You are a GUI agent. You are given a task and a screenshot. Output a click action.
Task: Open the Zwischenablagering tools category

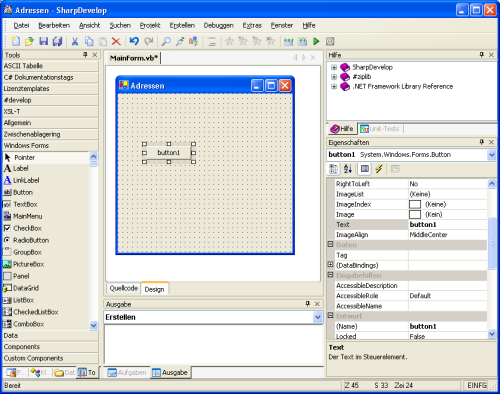coord(51,134)
